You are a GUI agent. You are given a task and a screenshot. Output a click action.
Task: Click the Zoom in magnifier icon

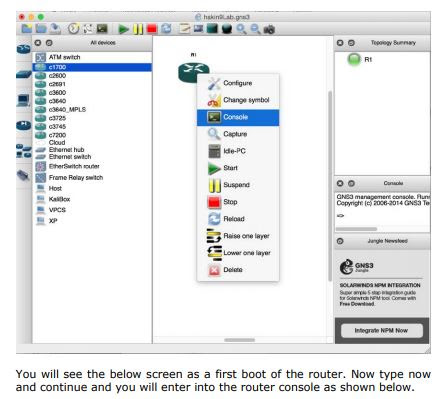point(241,29)
